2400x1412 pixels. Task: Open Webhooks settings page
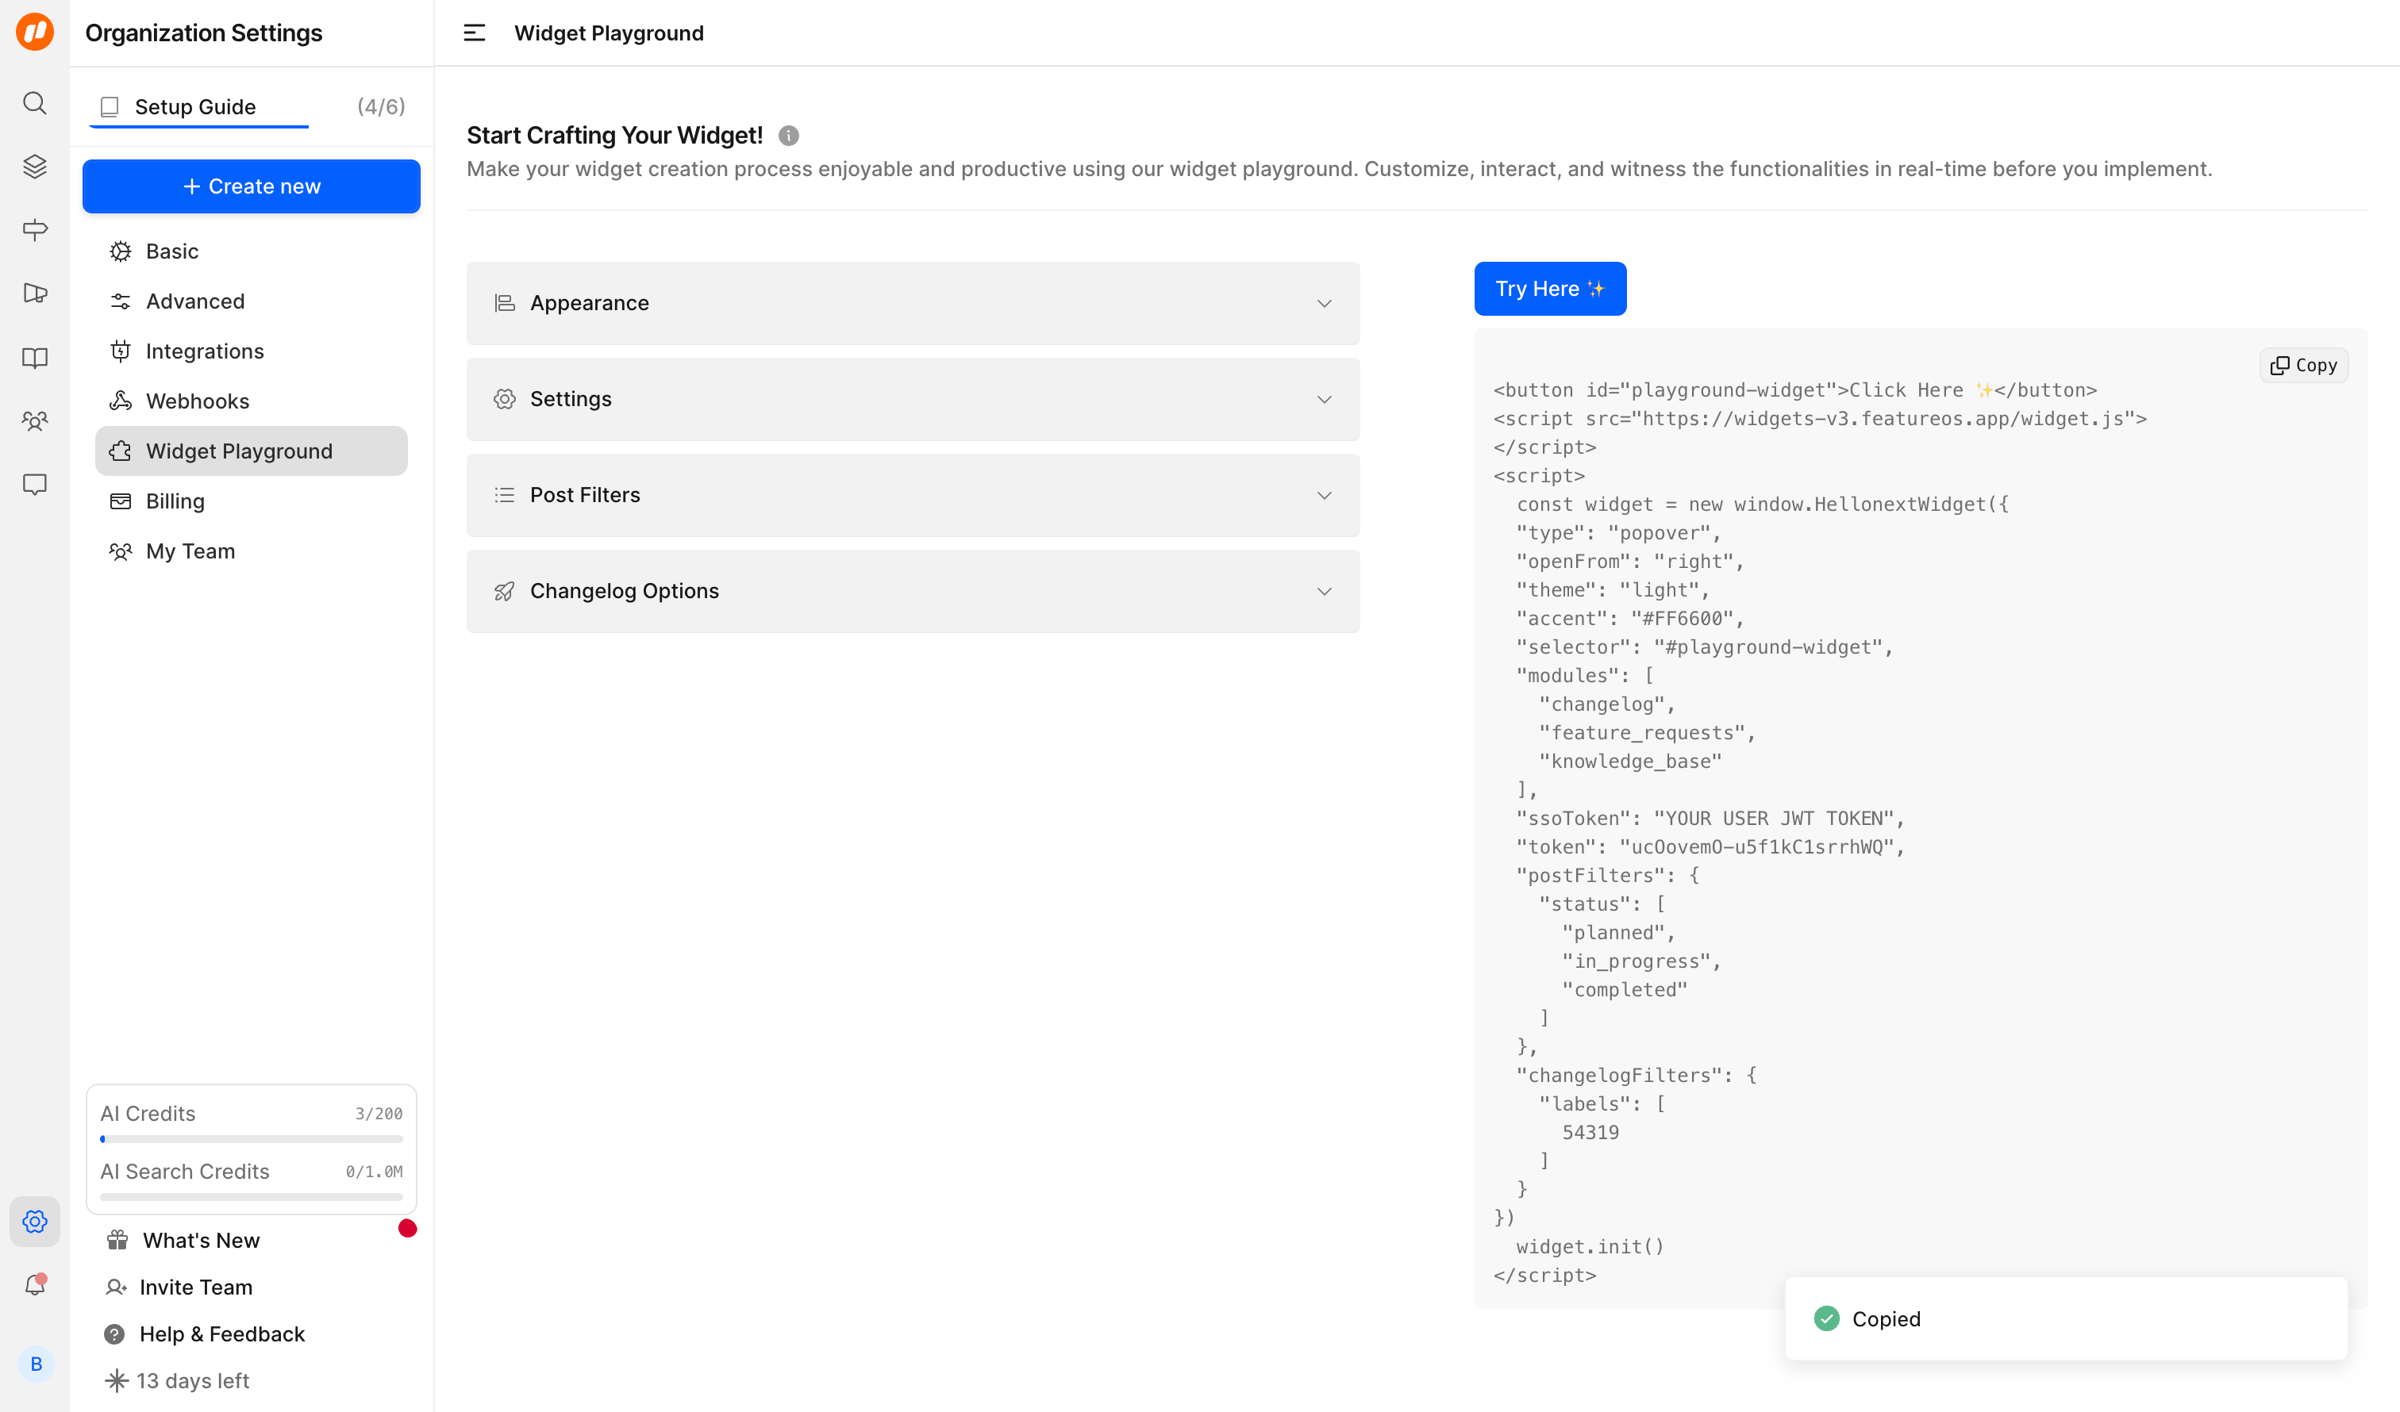[251, 401]
